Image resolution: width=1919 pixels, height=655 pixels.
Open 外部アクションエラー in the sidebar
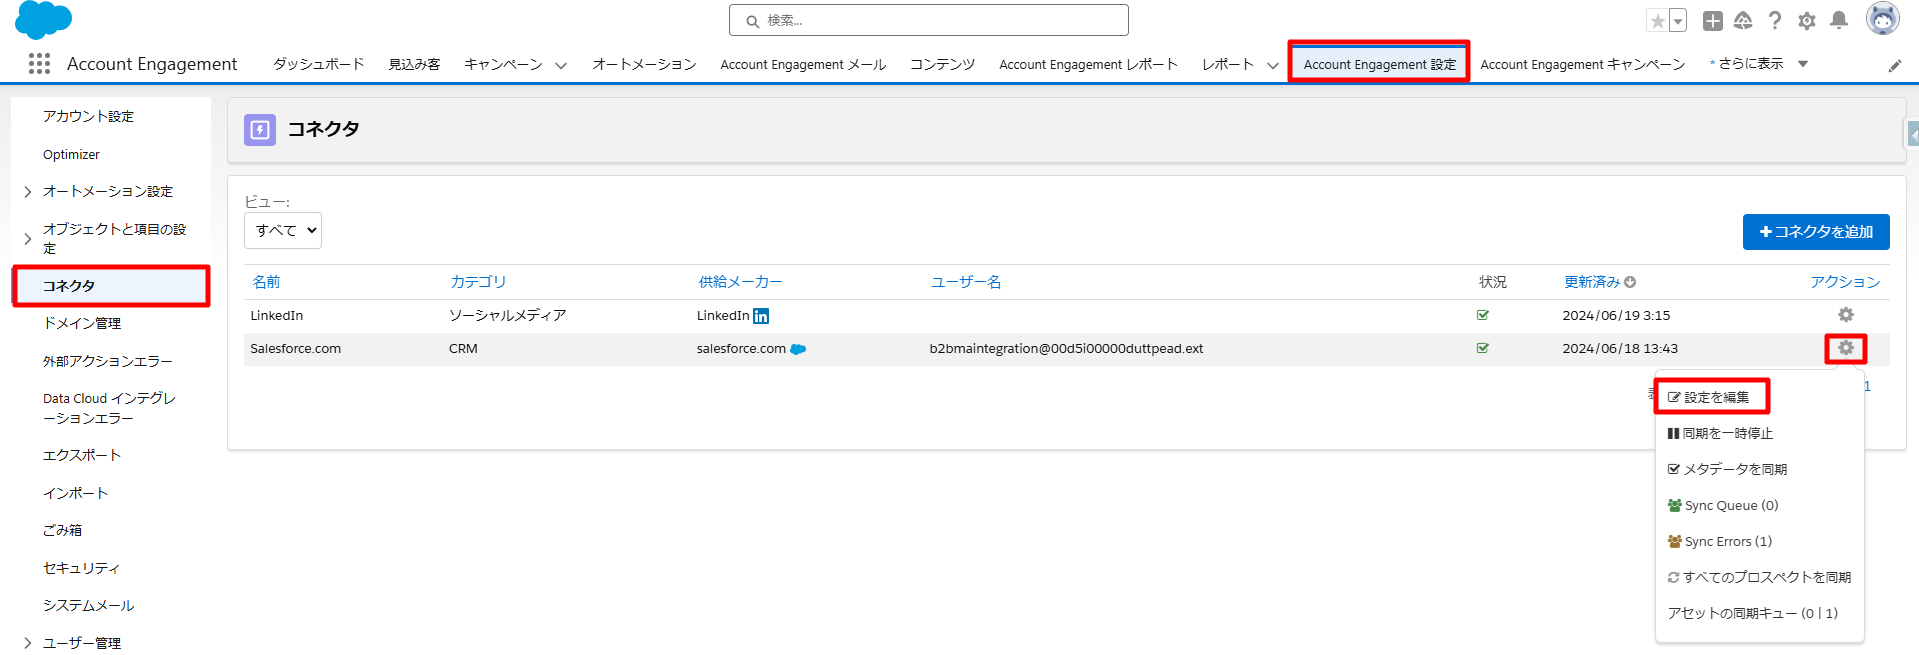point(108,361)
